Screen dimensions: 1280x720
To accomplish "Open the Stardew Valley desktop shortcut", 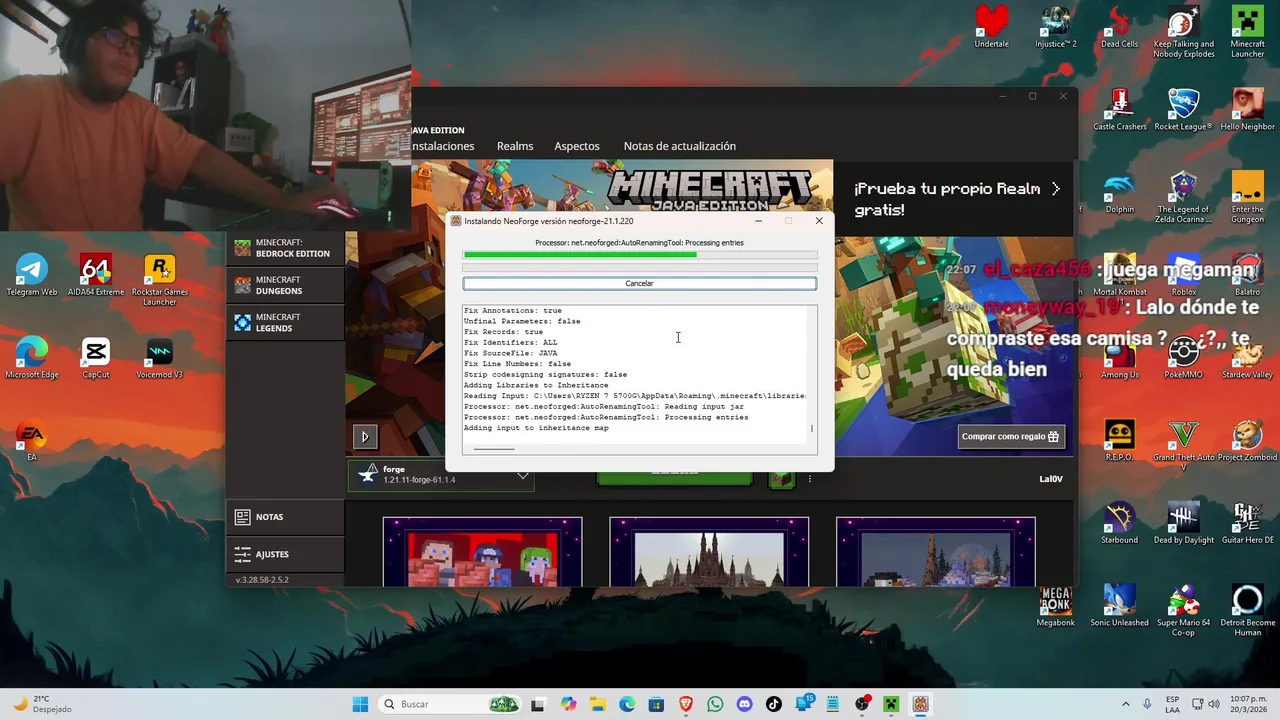I will pos(1247,358).
